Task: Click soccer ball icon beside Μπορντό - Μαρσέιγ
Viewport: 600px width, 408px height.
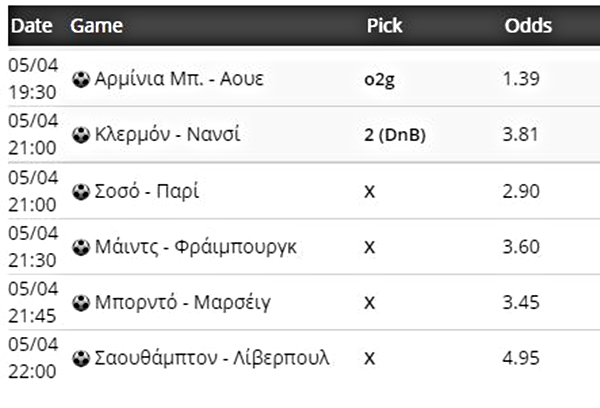Action: [81, 301]
